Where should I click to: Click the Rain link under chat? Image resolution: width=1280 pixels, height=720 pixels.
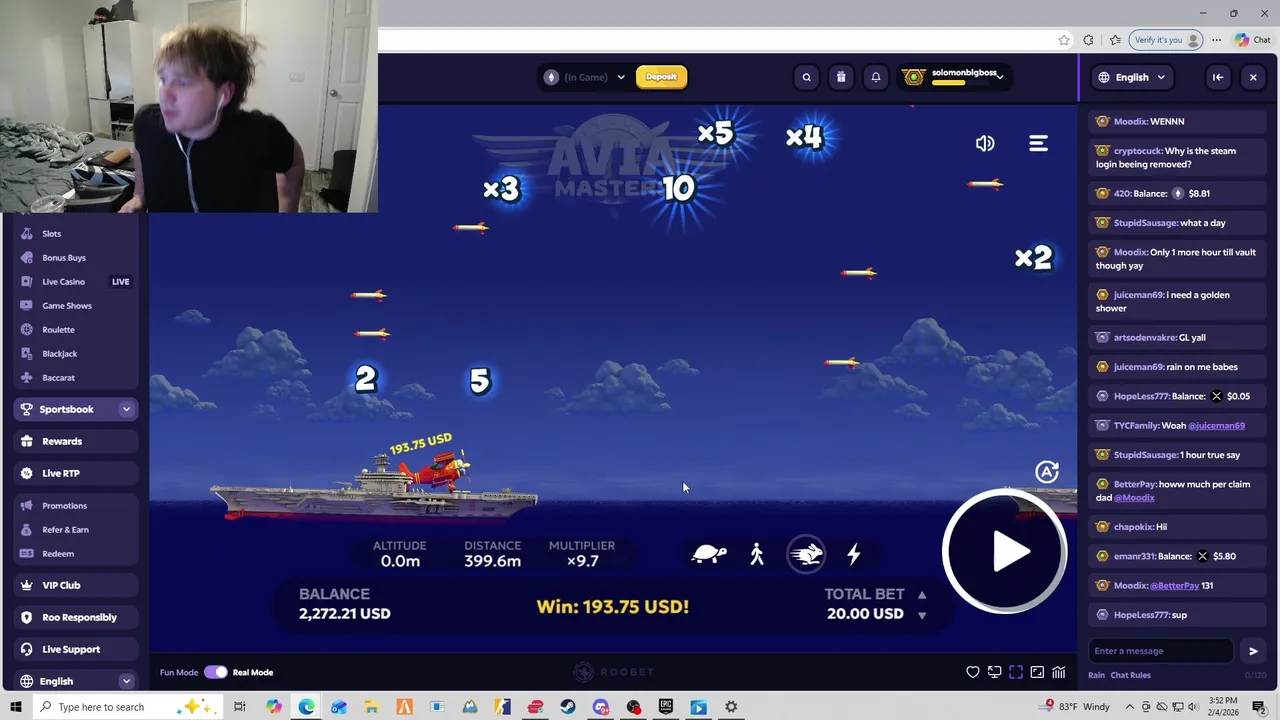point(1096,675)
